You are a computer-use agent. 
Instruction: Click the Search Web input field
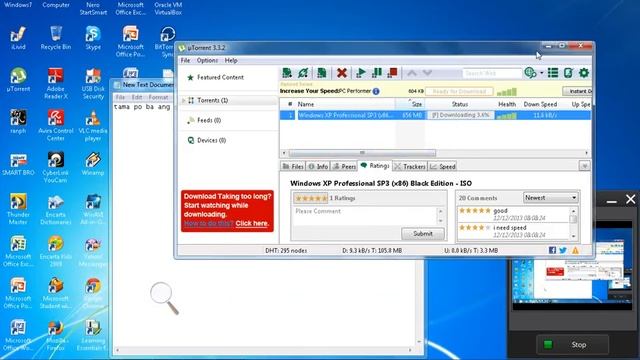click(x=492, y=73)
